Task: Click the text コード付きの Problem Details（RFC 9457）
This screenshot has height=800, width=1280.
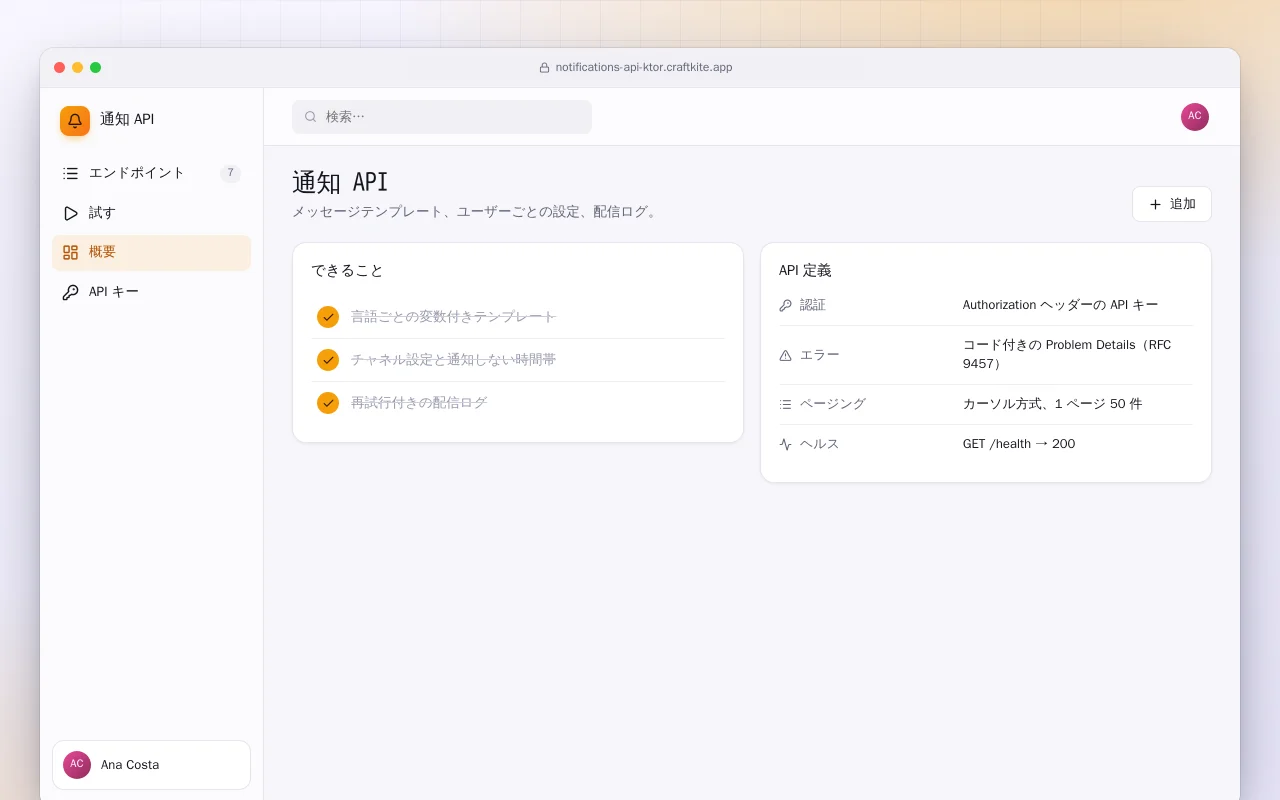Action: [x=1067, y=355]
